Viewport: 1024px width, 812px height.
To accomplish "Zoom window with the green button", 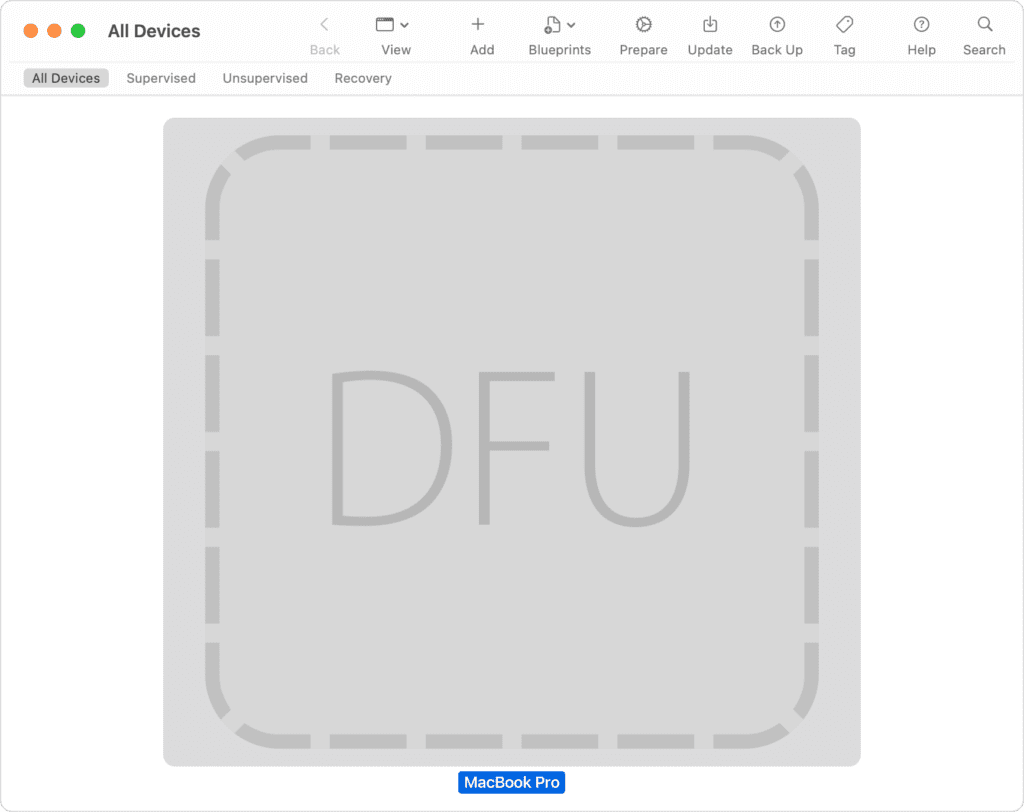I will coord(78,31).
